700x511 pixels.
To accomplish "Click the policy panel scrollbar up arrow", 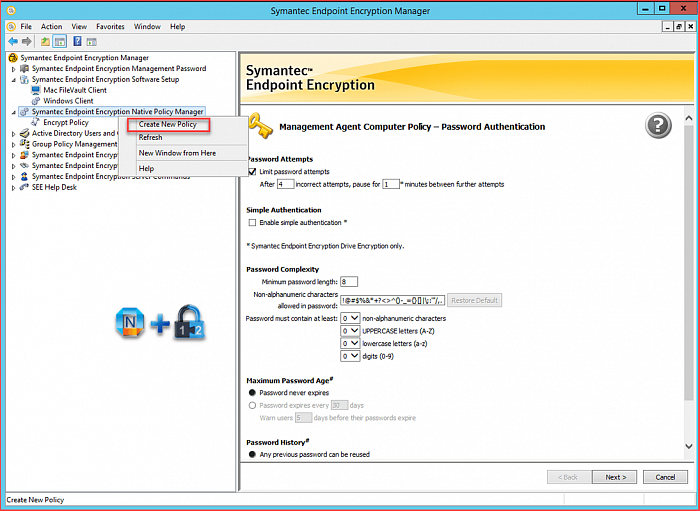I will click(x=688, y=117).
